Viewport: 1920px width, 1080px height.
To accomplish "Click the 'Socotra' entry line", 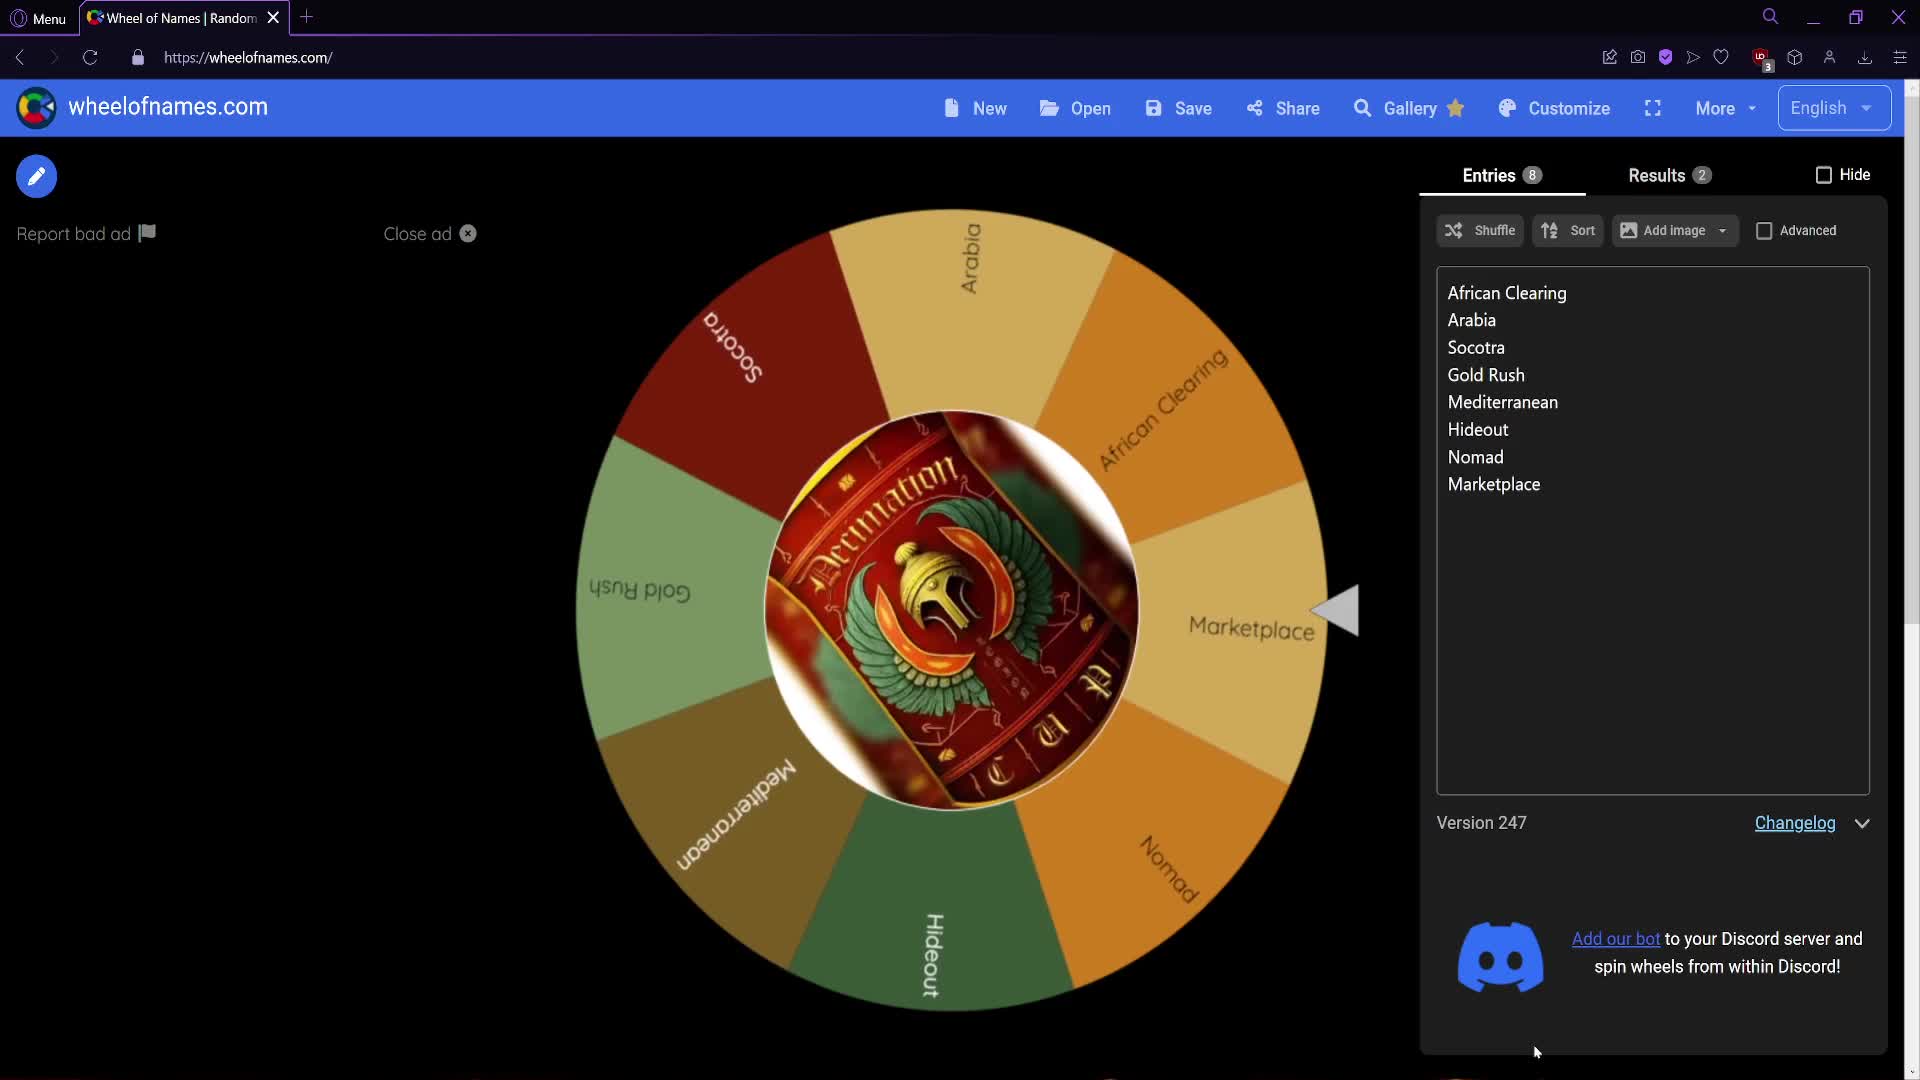I will click(x=1475, y=348).
